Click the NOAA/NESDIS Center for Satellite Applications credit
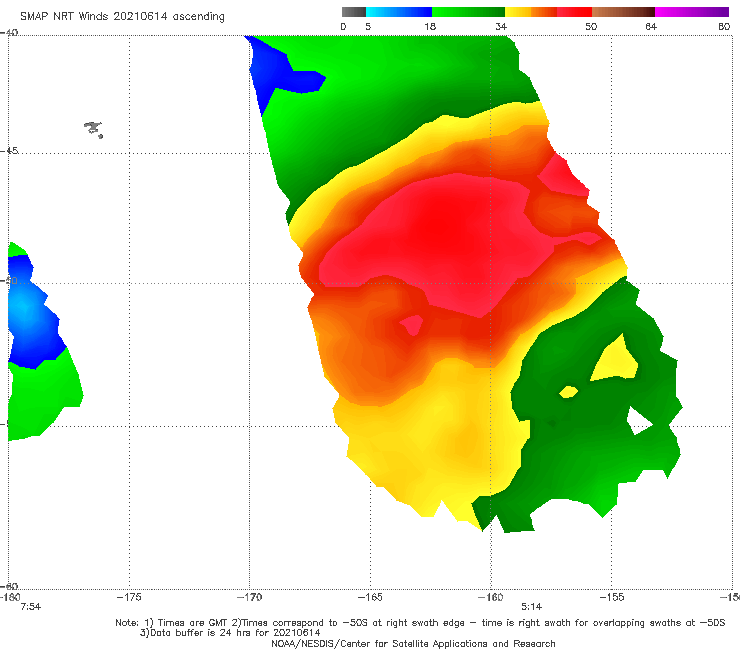 click(413, 643)
